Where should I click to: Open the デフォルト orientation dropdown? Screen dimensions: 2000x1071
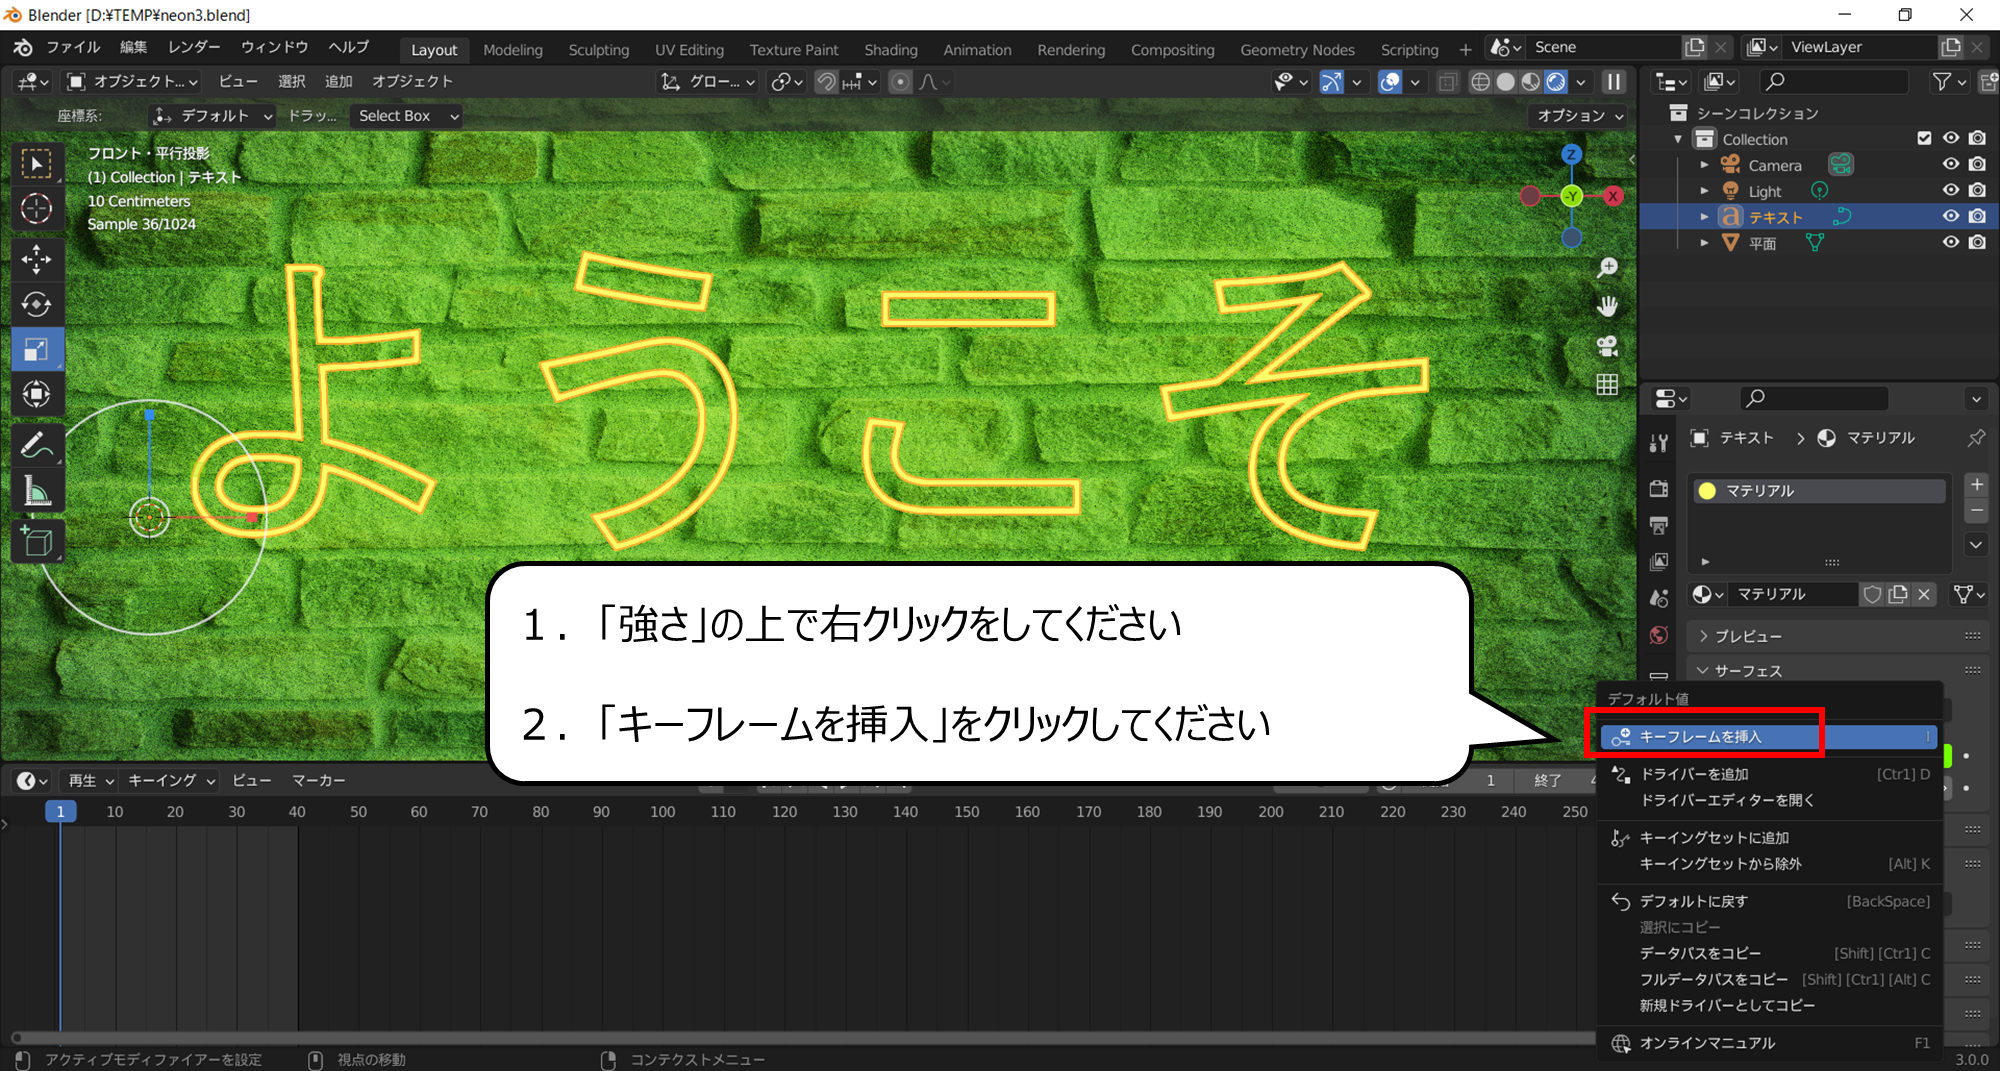pyautogui.click(x=212, y=116)
